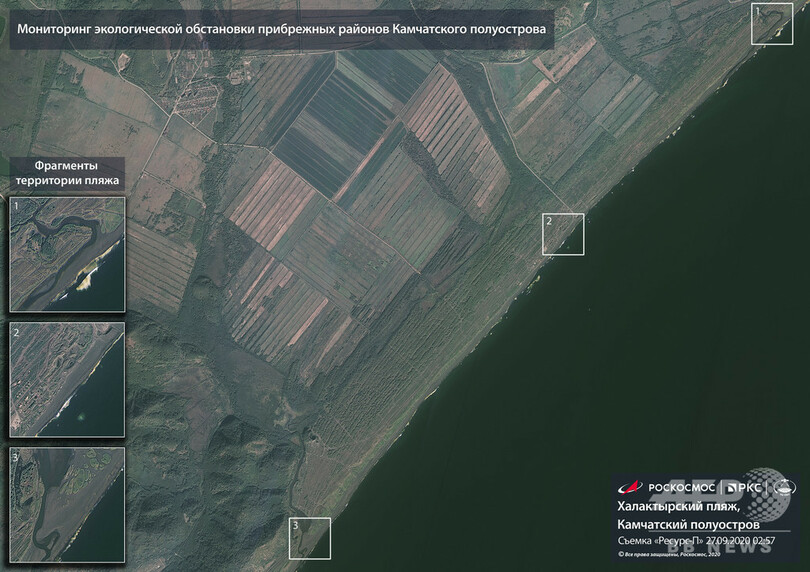Click the 'Фрагменты территории пляжа' heading
The height and width of the screenshot is (572, 810).
(x=68, y=172)
